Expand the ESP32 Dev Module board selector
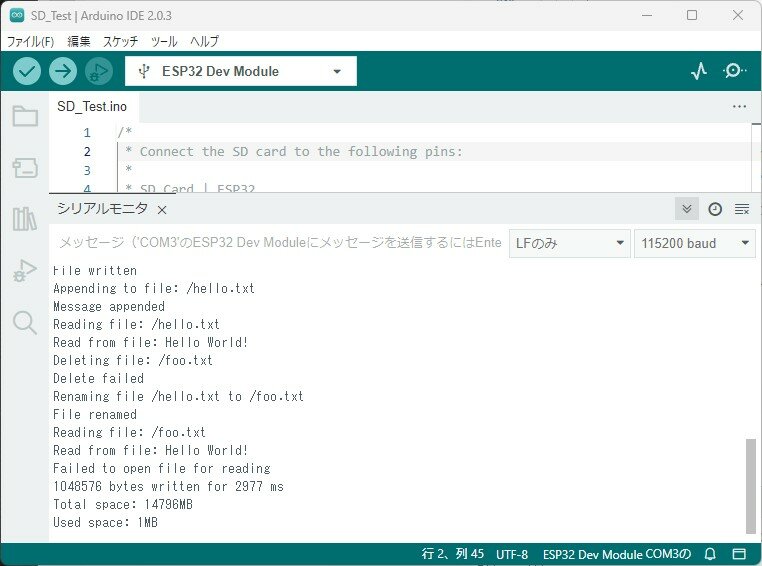 click(x=240, y=71)
